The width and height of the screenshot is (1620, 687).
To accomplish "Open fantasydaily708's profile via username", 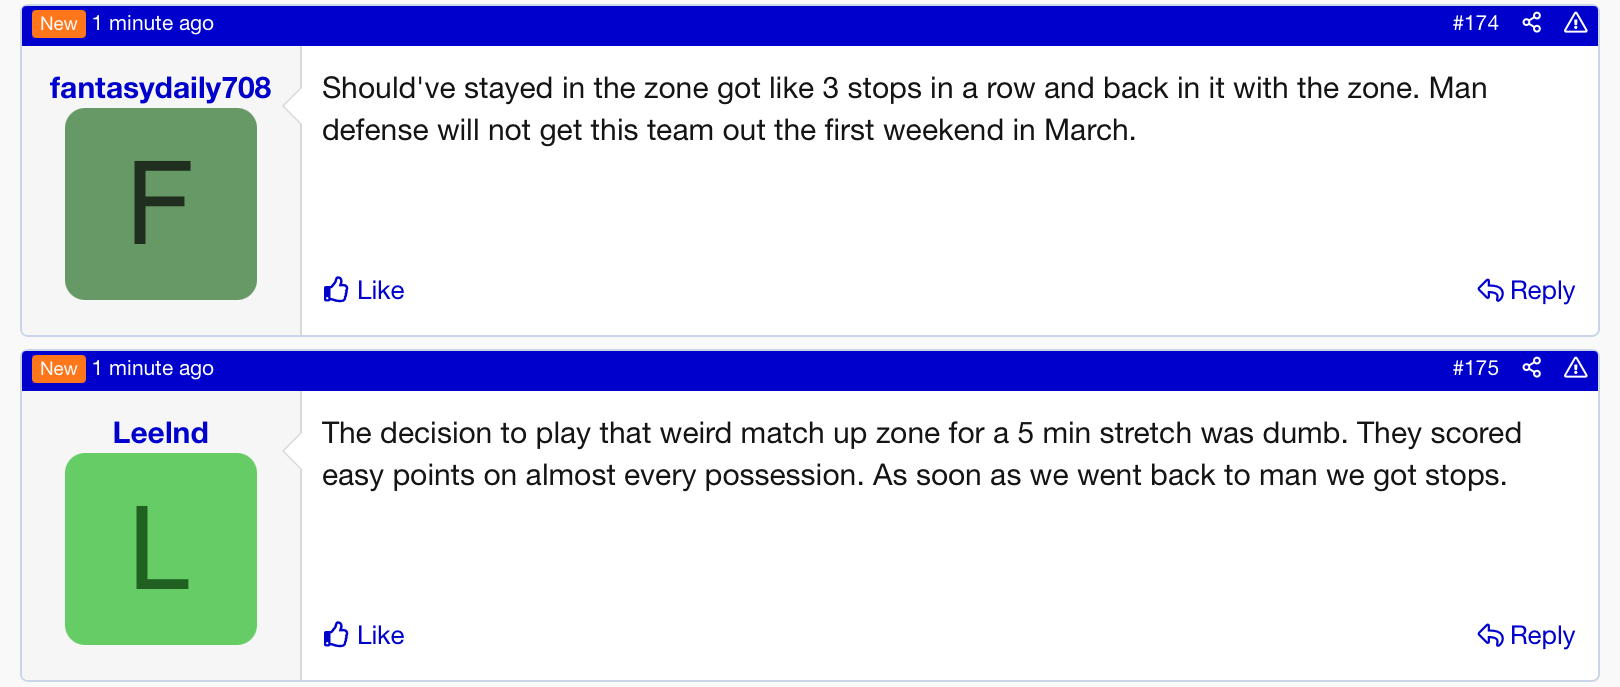I will pos(160,88).
